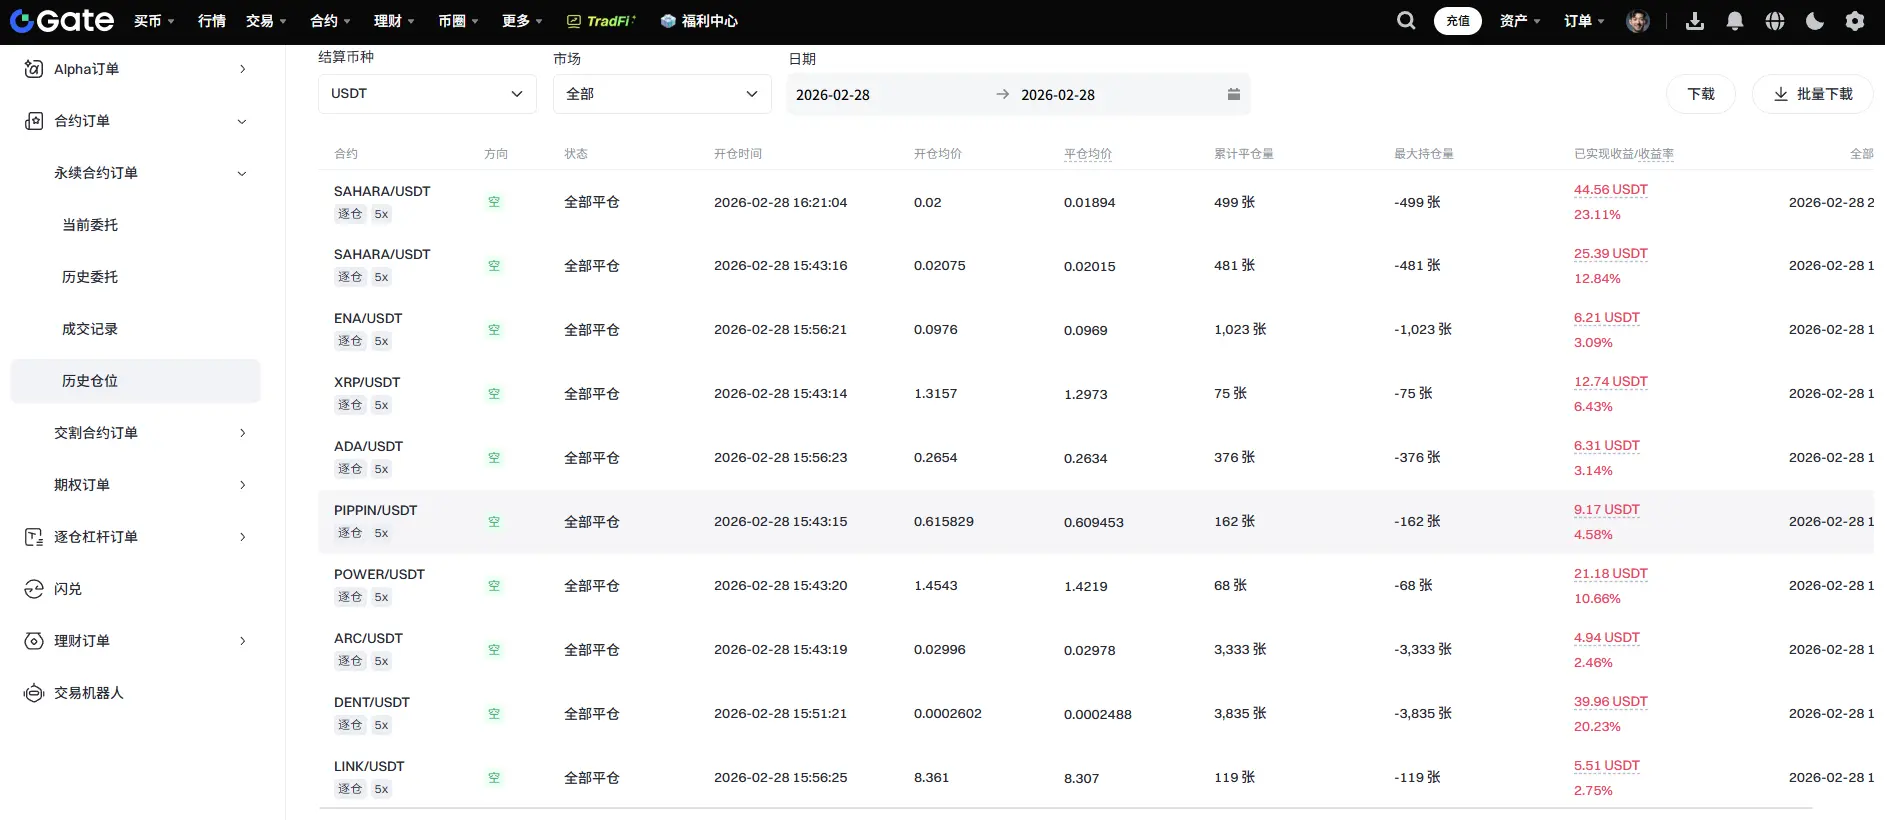
Task: Expand the Alpha订单 chevron
Action: [x=242, y=69]
